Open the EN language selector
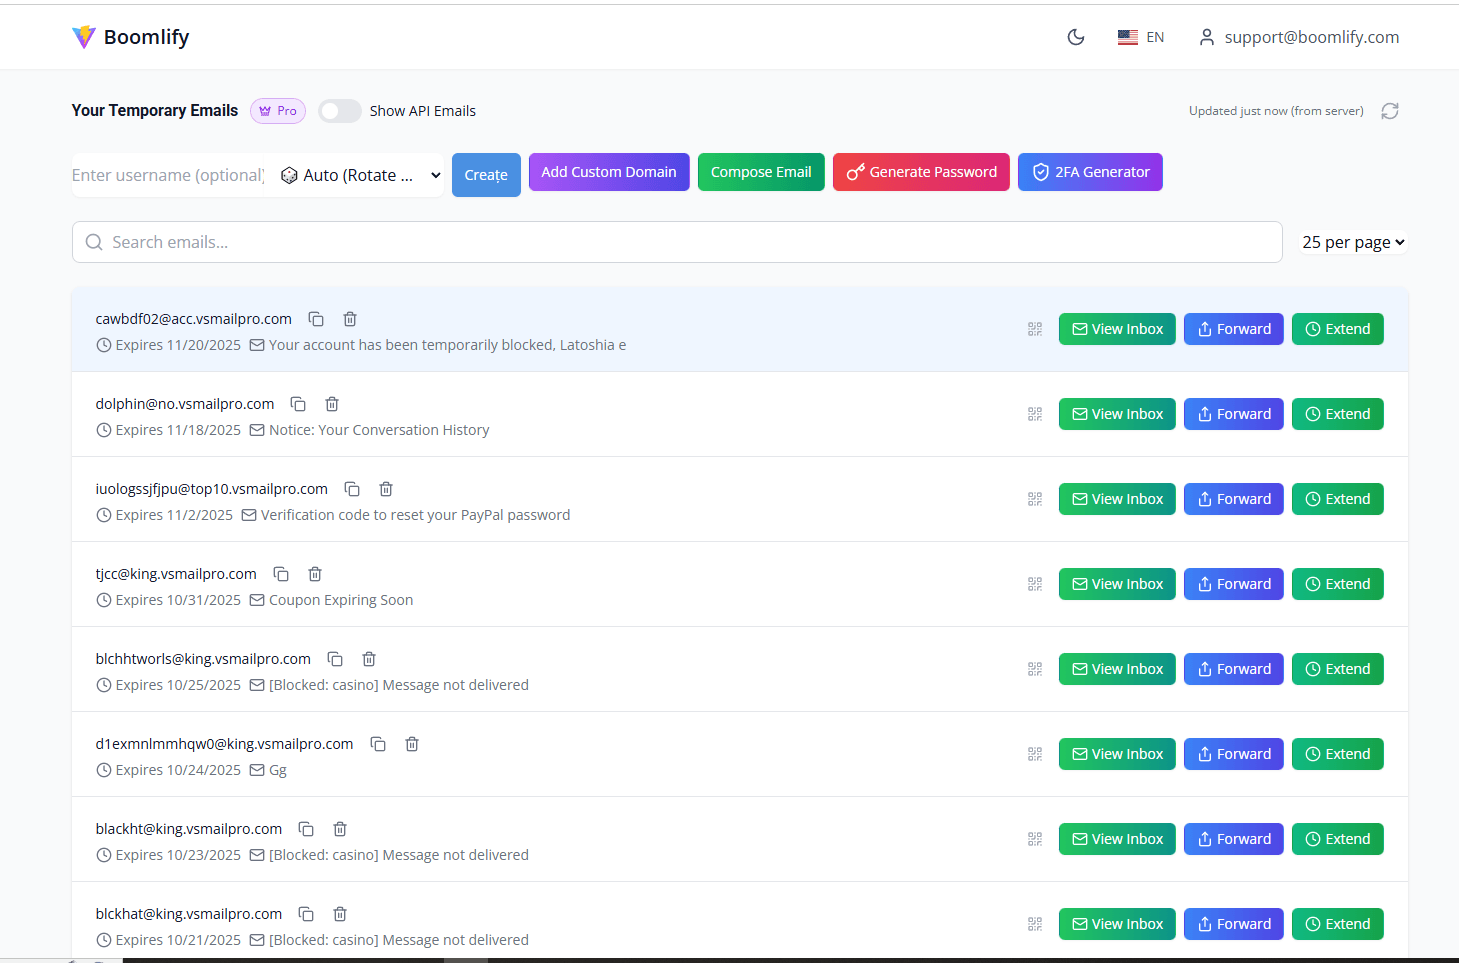The width and height of the screenshot is (1459, 963). pyautogui.click(x=1141, y=37)
